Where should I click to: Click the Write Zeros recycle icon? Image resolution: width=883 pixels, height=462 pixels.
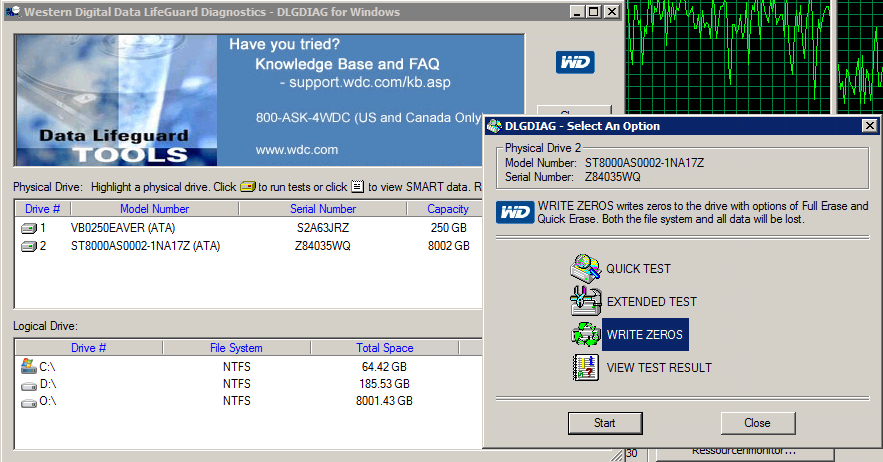pos(586,334)
